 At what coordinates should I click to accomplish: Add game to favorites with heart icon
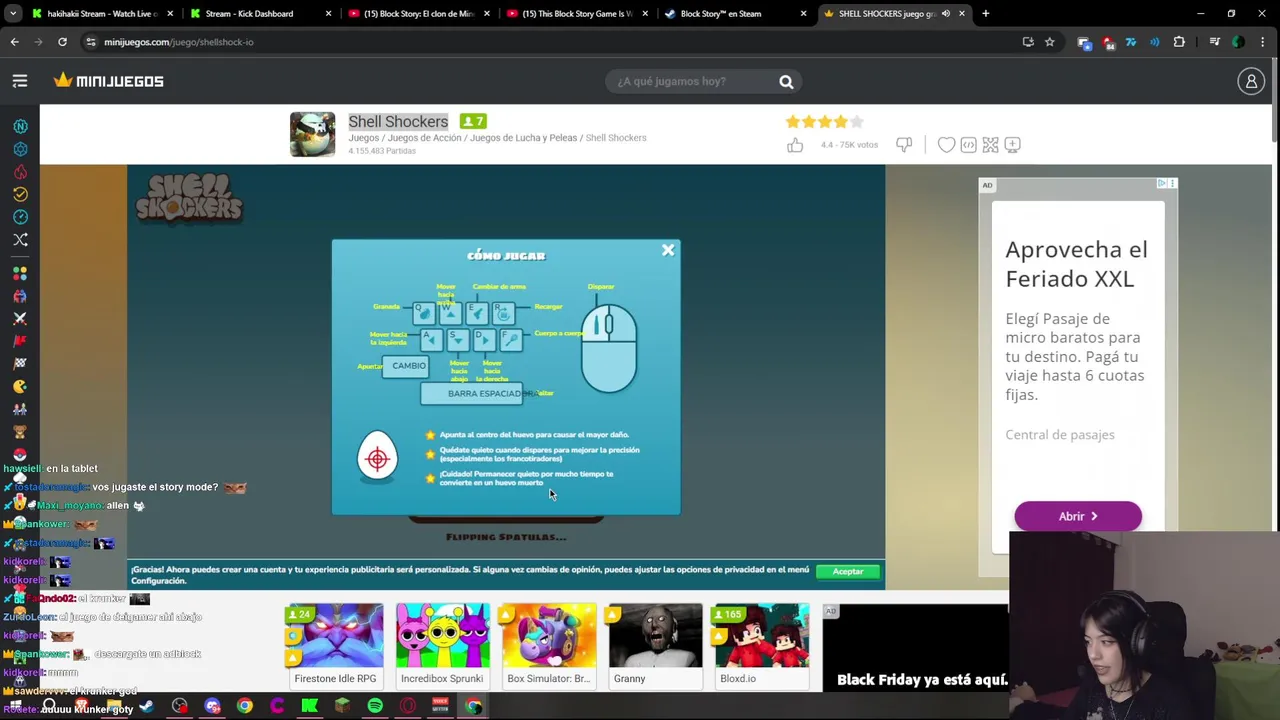[x=946, y=145]
